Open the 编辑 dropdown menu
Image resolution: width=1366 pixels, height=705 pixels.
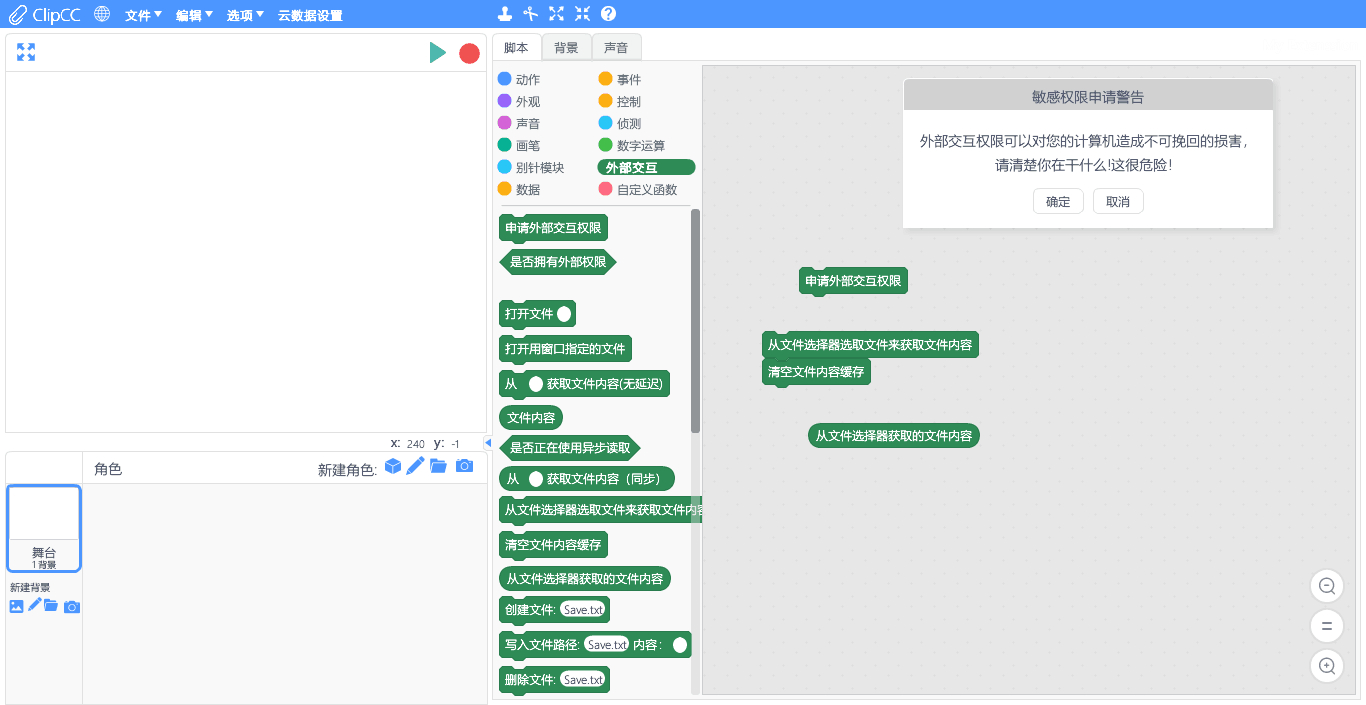click(x=194, y=15)
